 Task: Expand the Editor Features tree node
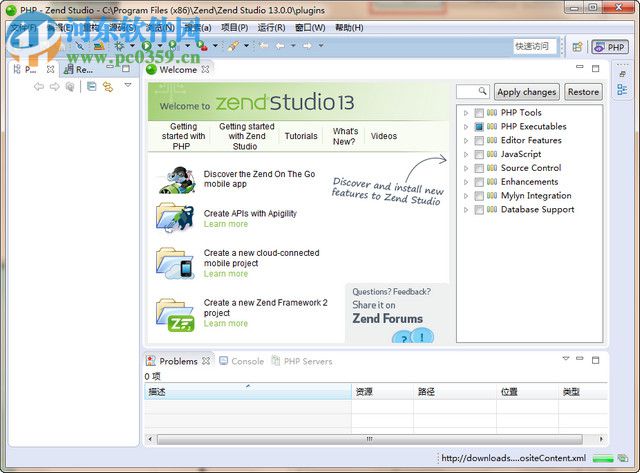[466, 141]
